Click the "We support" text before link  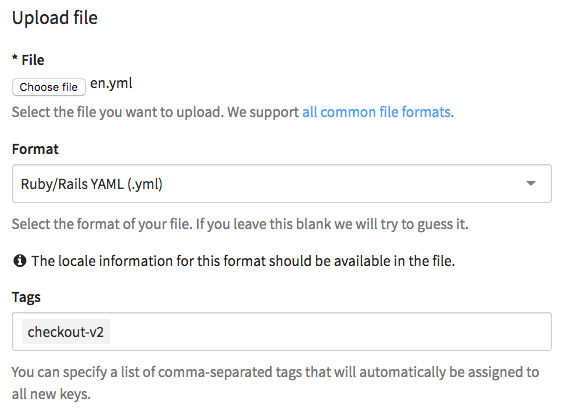(x=263, y=112)
